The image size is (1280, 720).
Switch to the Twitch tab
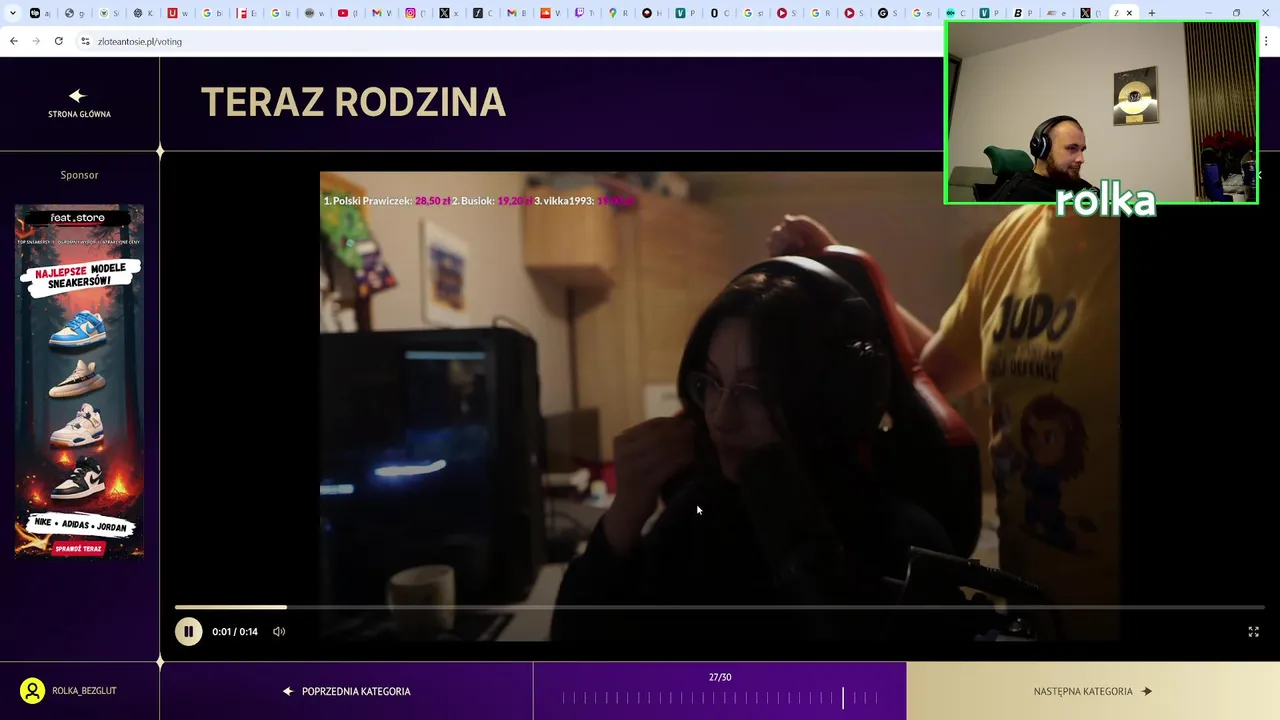pyautogui.click(x=585, y=13)
